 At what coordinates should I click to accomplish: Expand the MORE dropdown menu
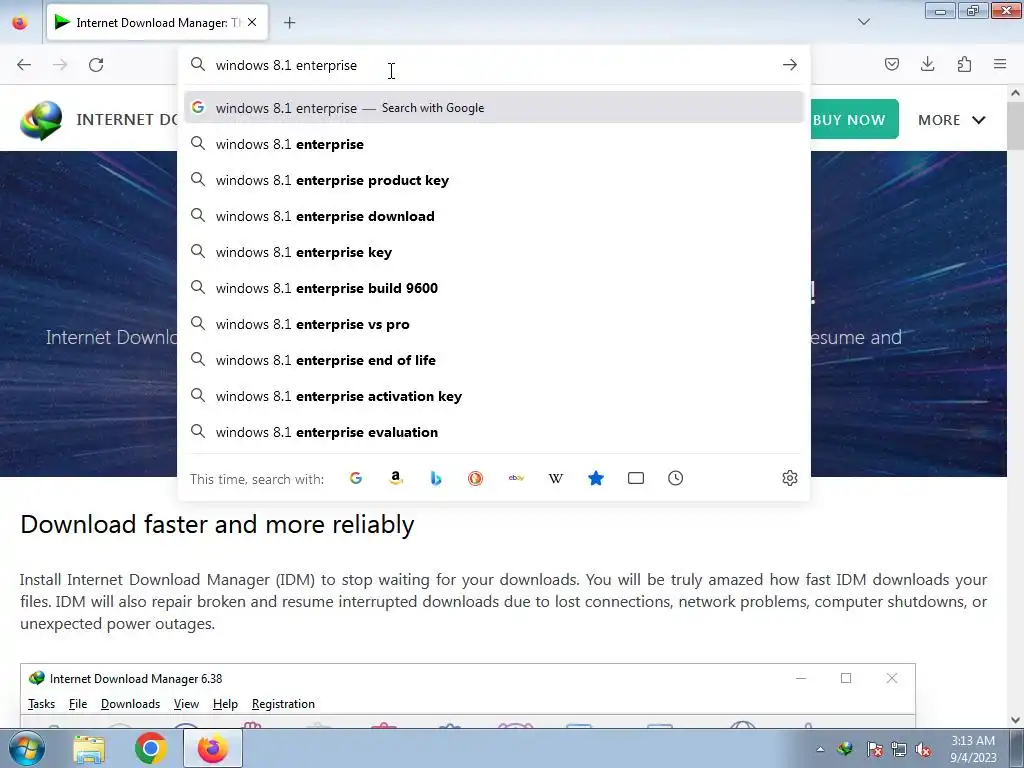click(x=952, y=120)
